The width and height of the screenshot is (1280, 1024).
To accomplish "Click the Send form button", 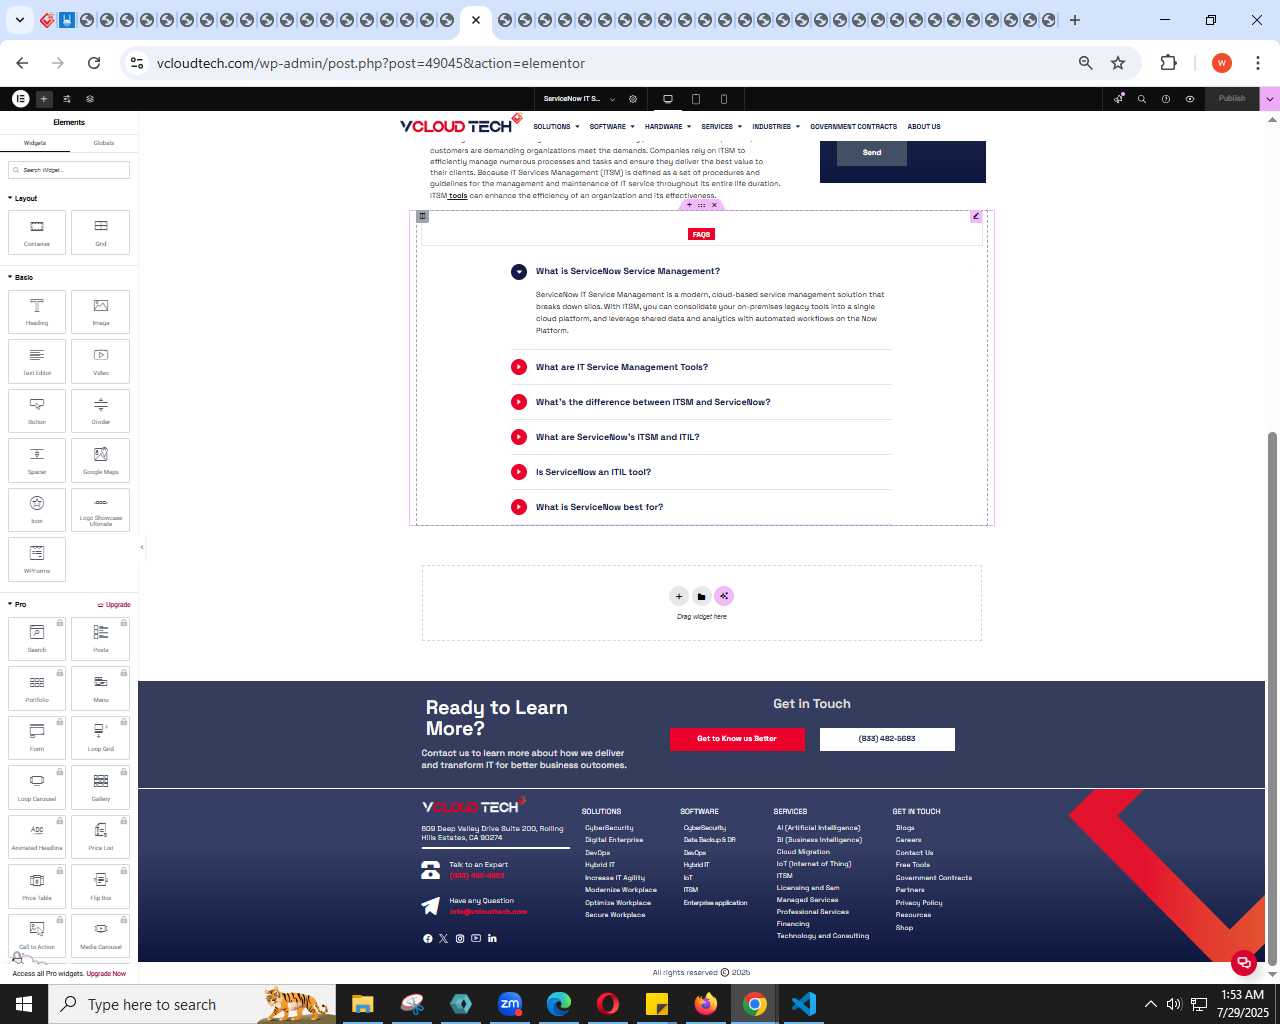I will tap(872, 153).
